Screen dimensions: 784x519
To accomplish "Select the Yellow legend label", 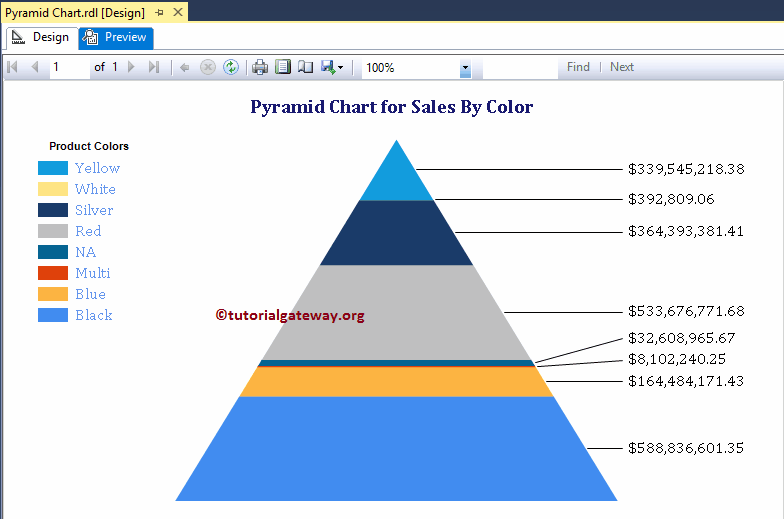I will (x=98, y=168).
